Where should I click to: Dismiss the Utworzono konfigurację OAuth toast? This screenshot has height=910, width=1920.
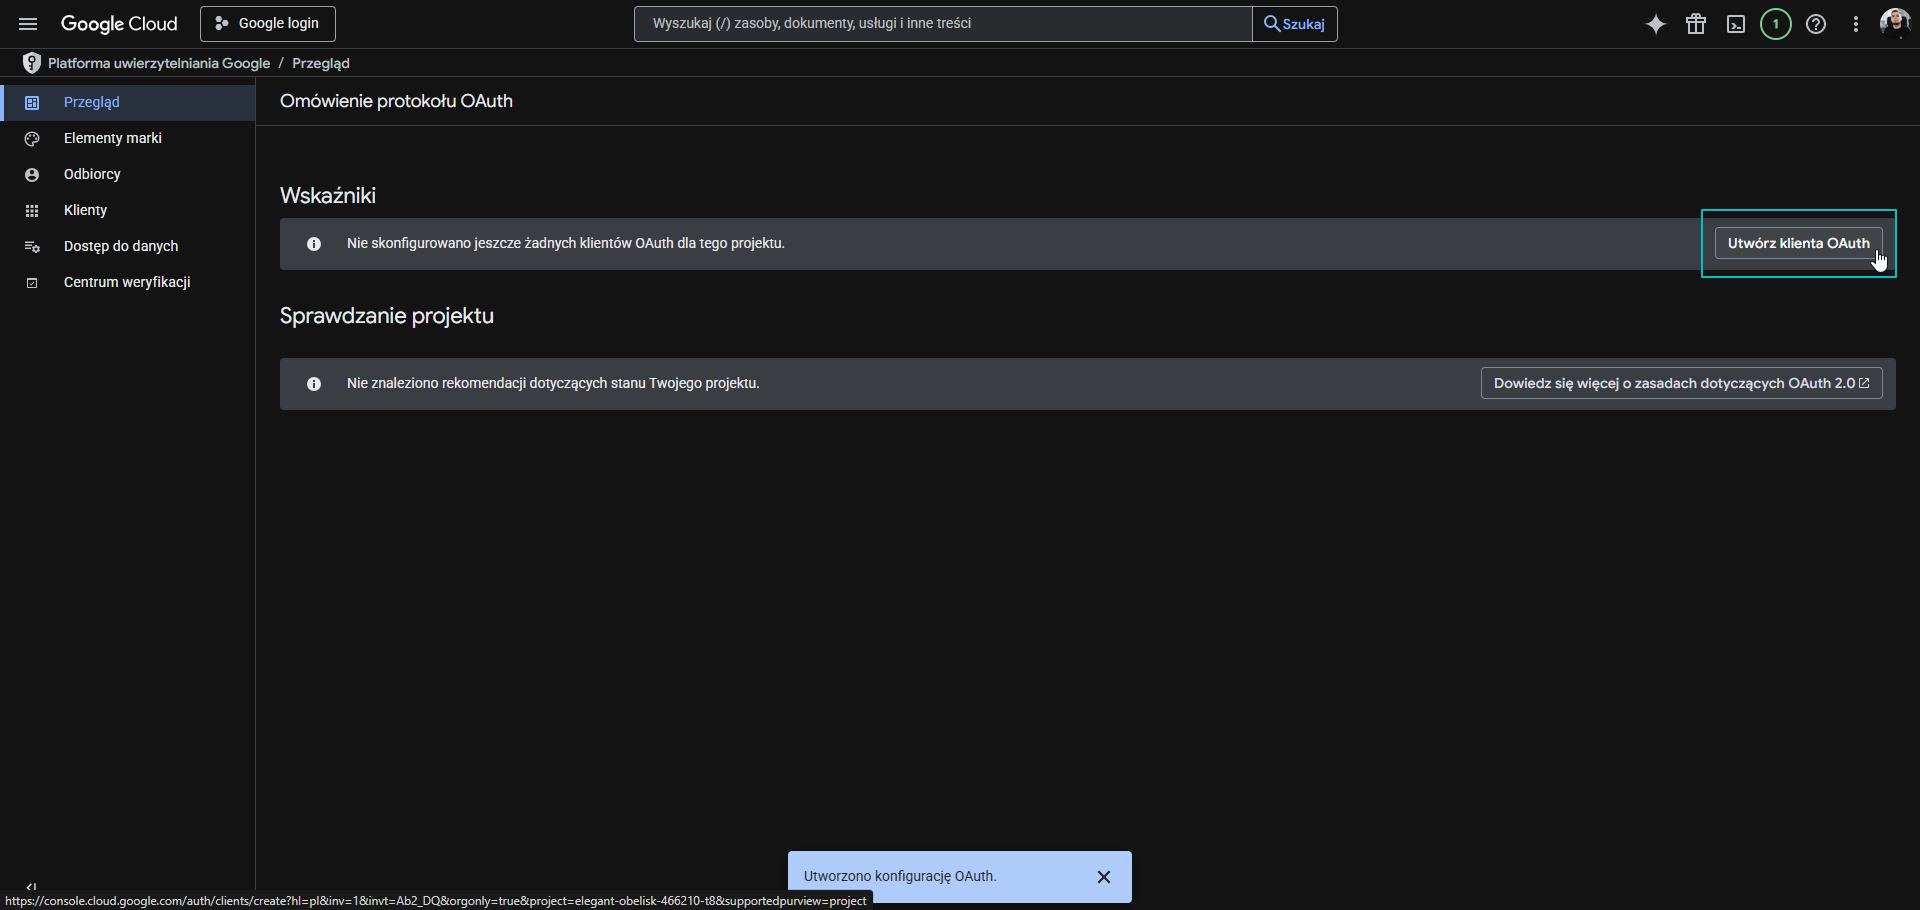(1104, 877)
